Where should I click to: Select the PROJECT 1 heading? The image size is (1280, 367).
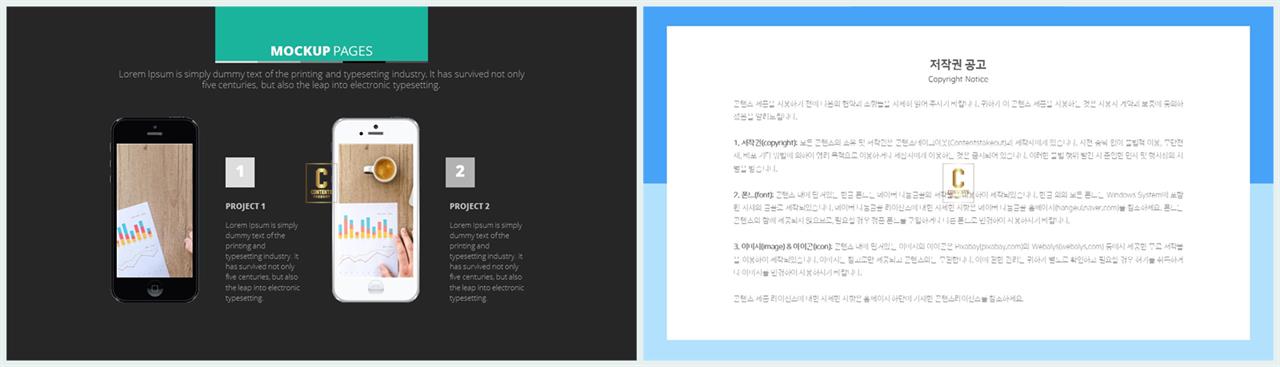pos(246,206)
